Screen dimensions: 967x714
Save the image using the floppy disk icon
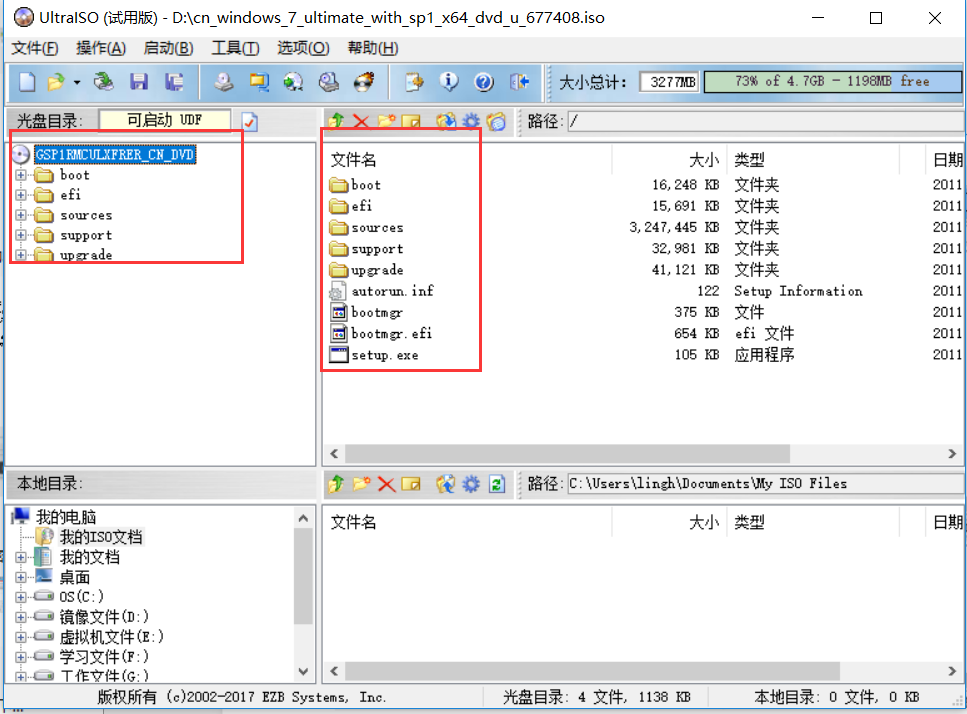(x=139, y=82)
